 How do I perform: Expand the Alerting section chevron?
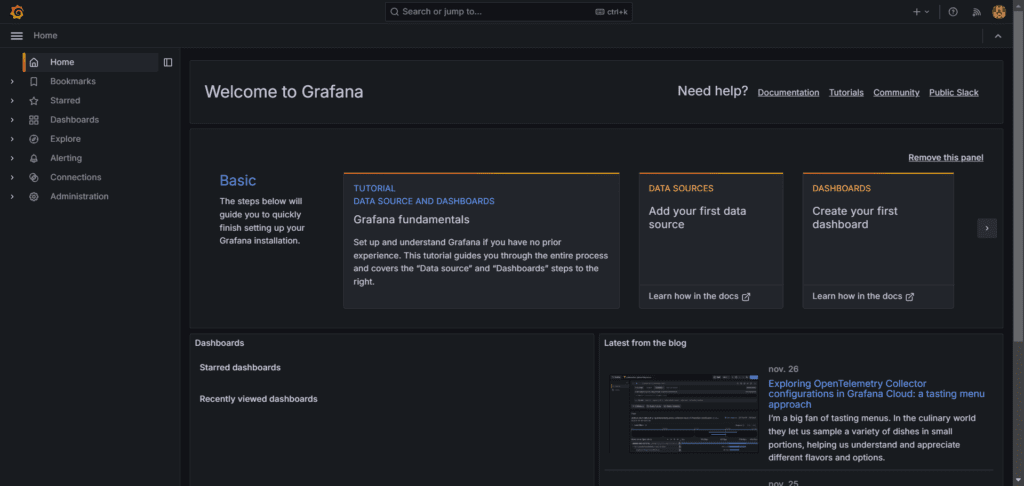point(12,158)
